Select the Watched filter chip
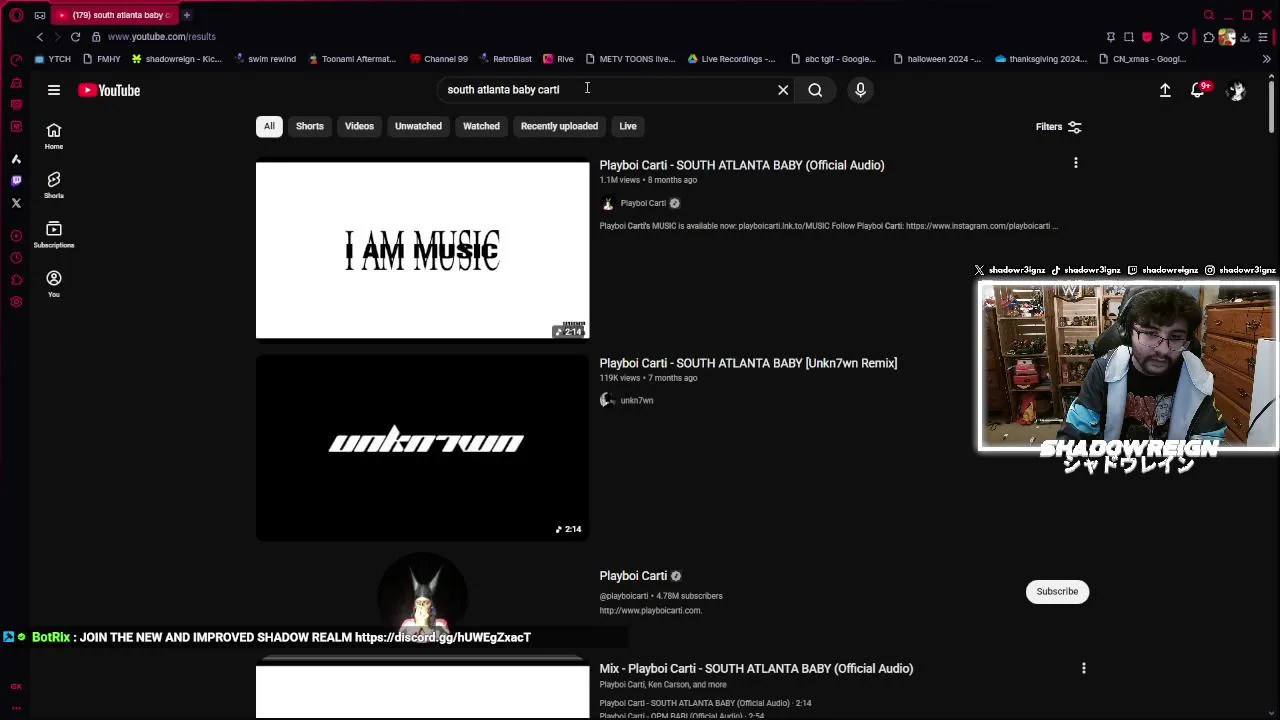 (481, 126)
